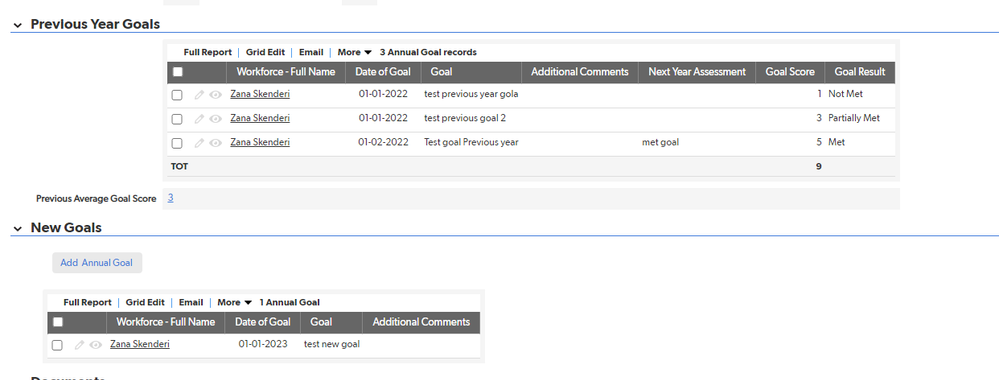This screenshot has width=999, height=380.
Task: Open Previous Average Goal Score value 3
Action: click(x=171, y=198)
